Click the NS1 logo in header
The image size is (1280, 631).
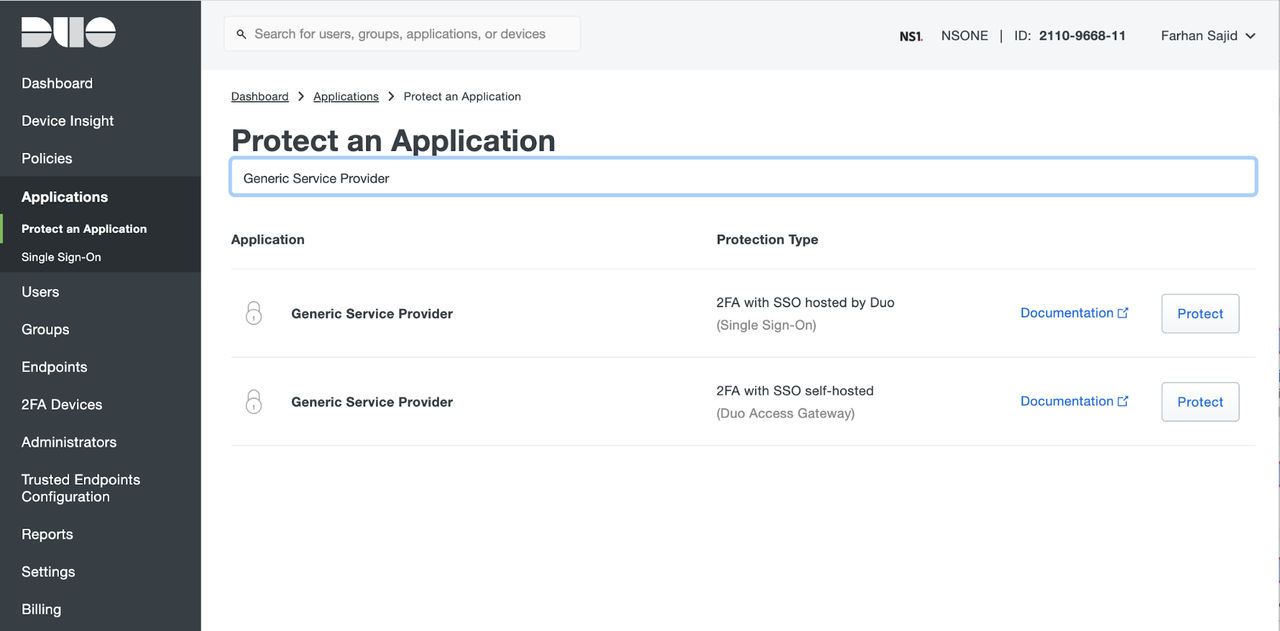(910, 36)
